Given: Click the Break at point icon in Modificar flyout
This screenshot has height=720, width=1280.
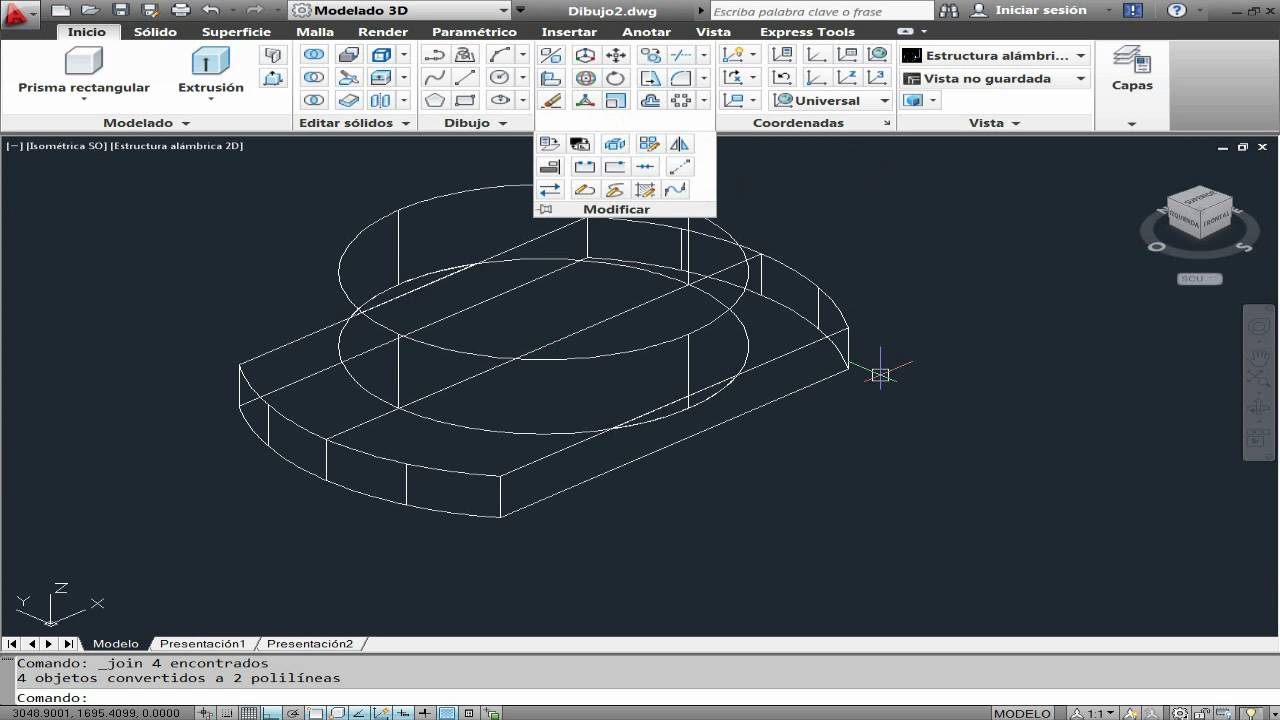Looking at the screenshot, I should click(615, 167).
